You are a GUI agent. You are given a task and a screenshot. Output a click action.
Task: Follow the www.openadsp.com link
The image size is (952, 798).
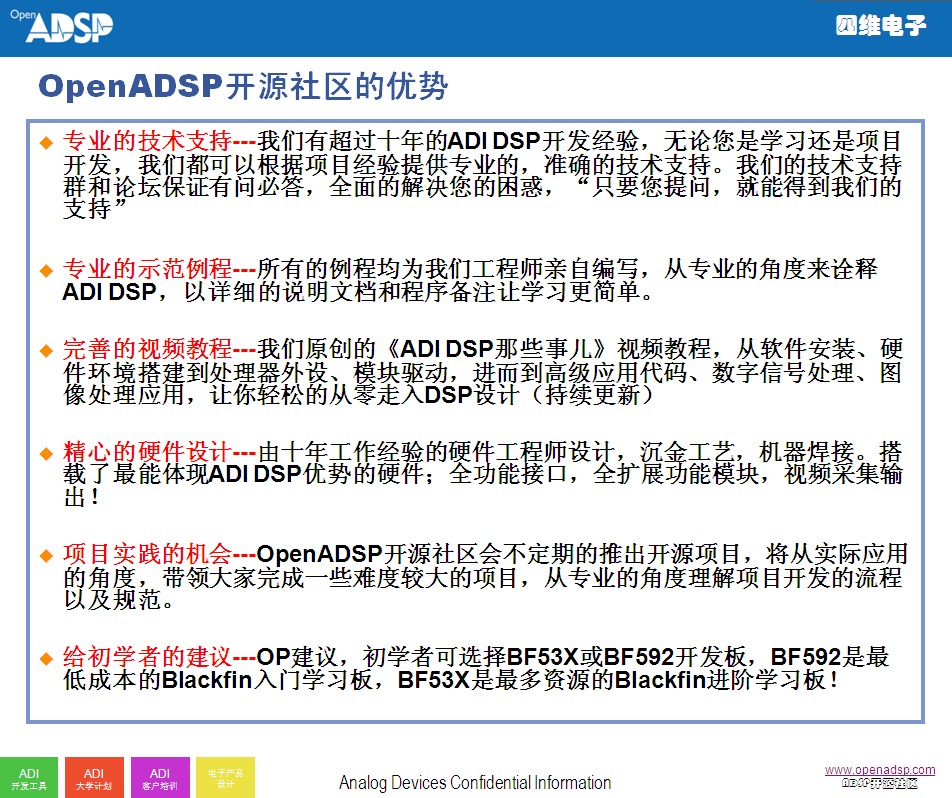[x=880, y=769]
